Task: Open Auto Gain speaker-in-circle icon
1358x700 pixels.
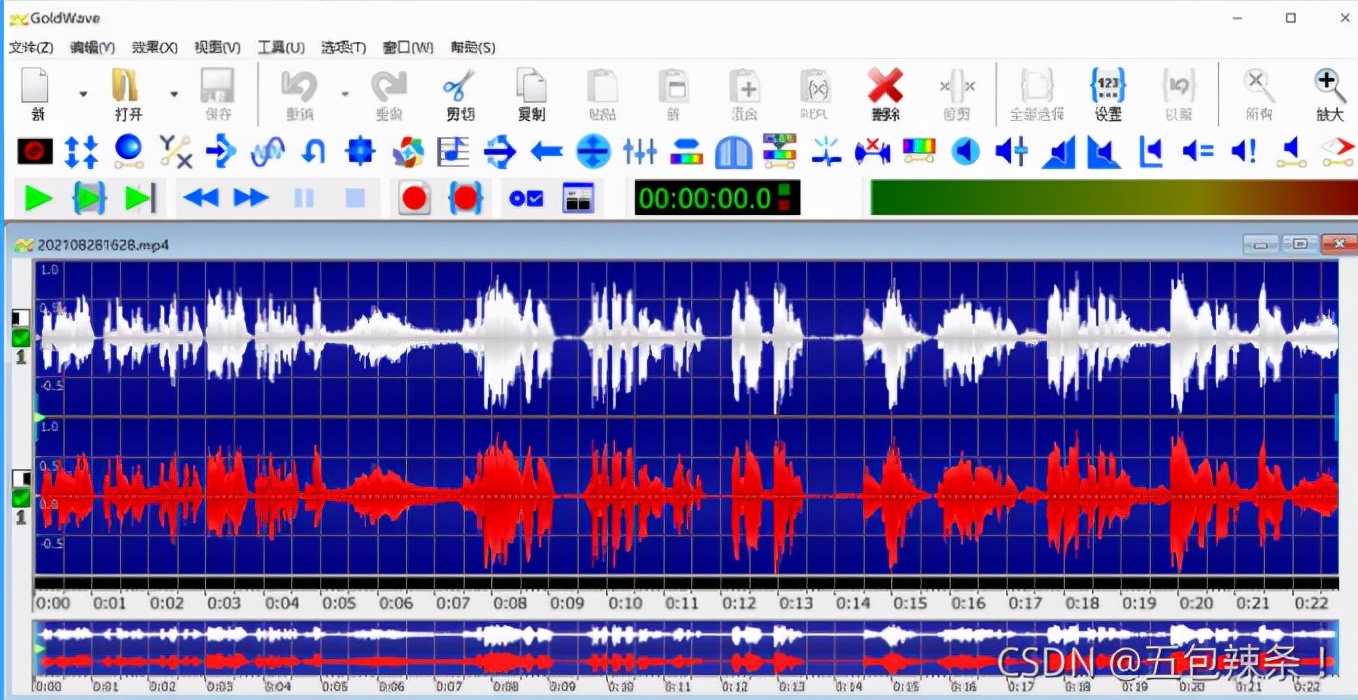Action: pos(965,152)
